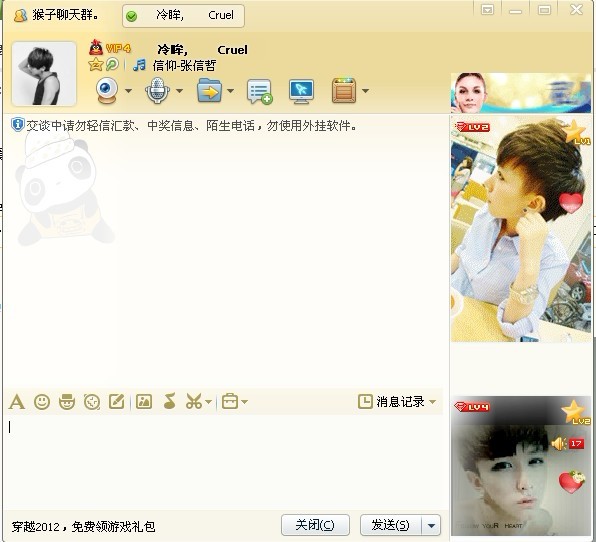Click the LV1 gold star on top QQ show
The height and width of the screenshot is (542, 596).
click(576, 133)
